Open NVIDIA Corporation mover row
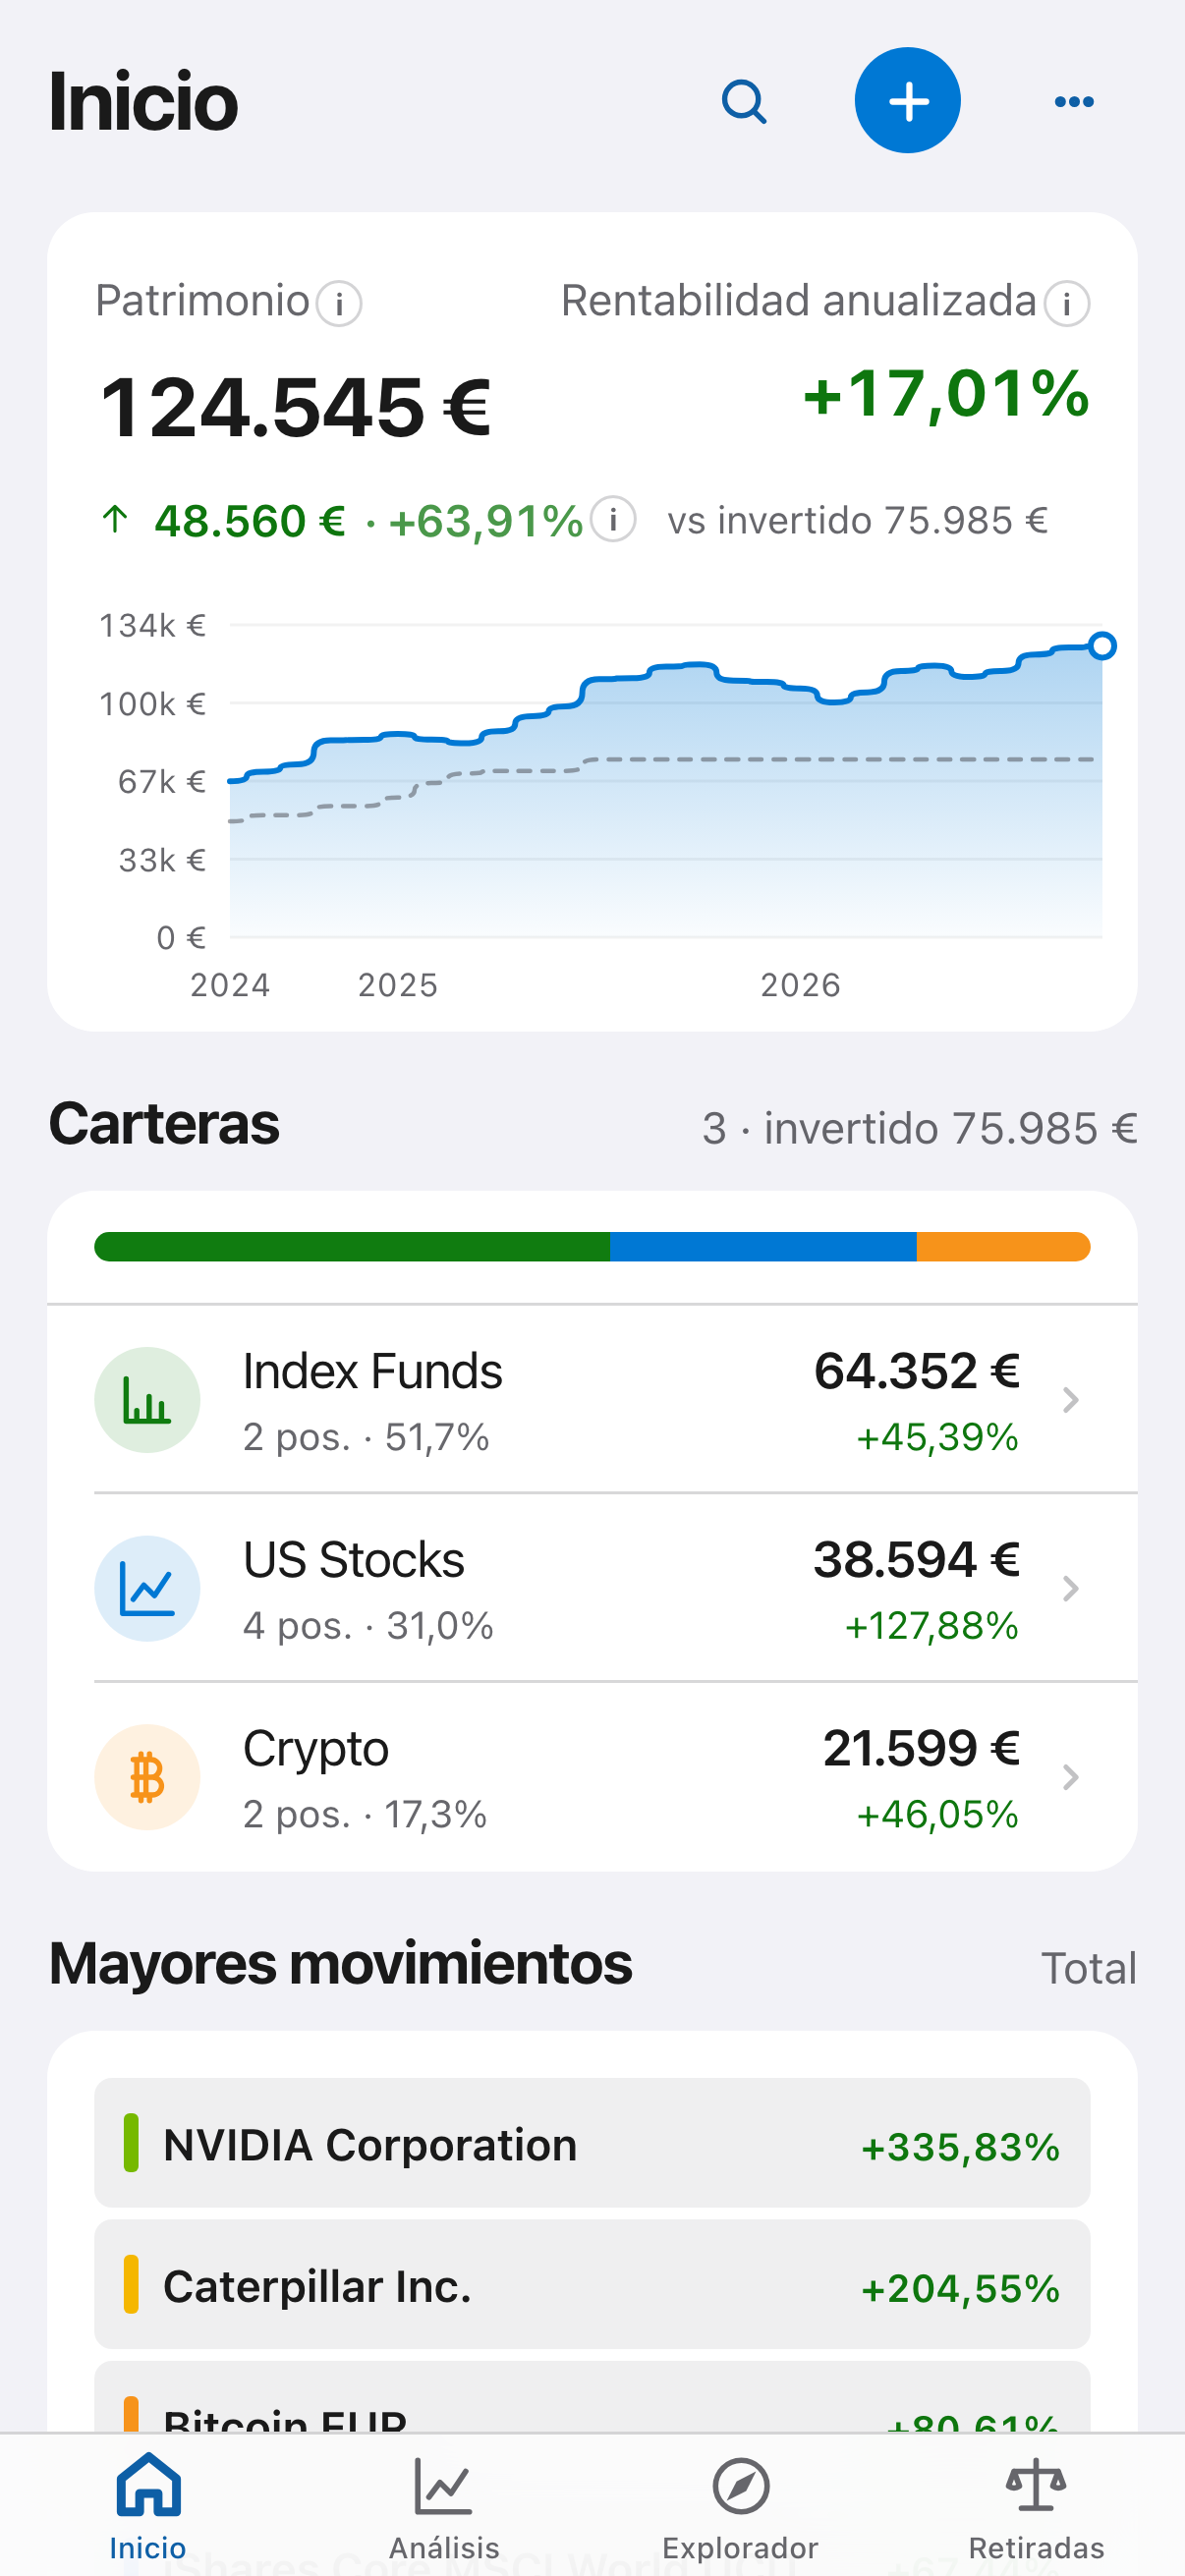 click(592, 2142)
